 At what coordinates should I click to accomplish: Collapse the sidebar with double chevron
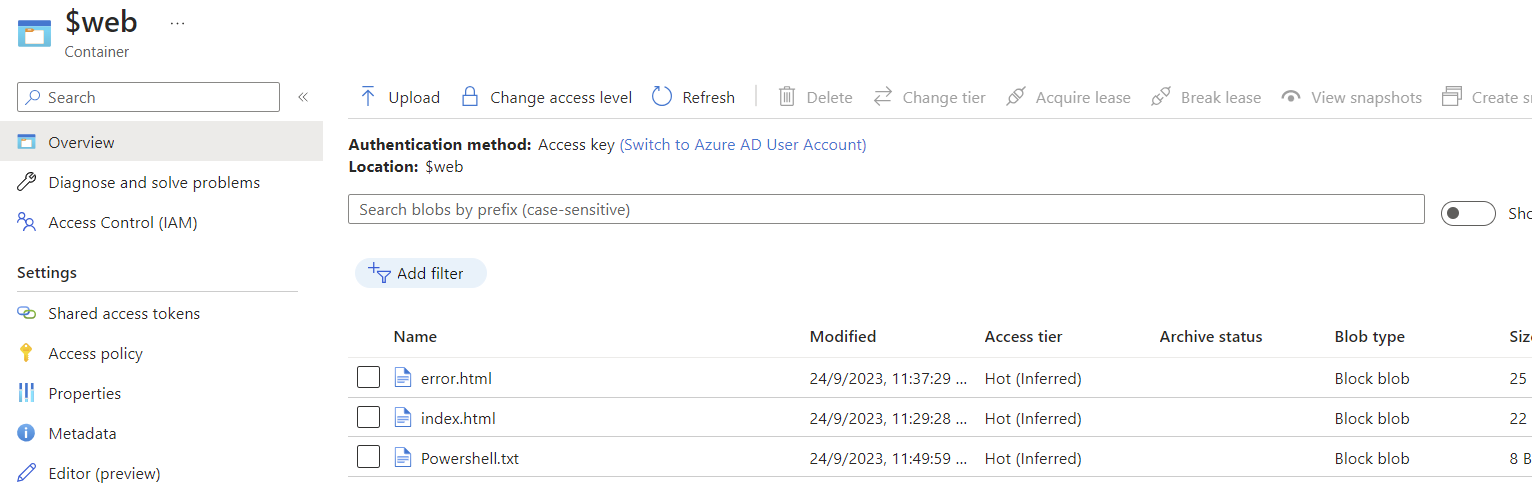(x=302, y=97)
